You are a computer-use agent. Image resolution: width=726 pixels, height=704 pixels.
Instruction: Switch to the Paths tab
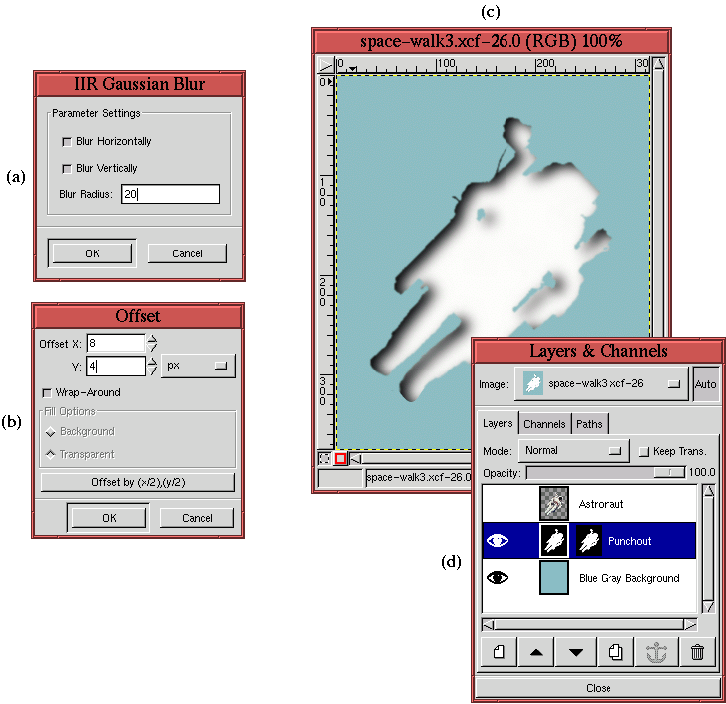pos(589,424)
